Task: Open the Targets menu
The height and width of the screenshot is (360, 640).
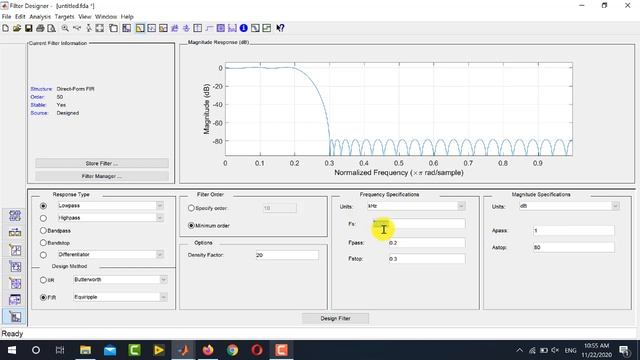Action: click(x=64, y=17)
